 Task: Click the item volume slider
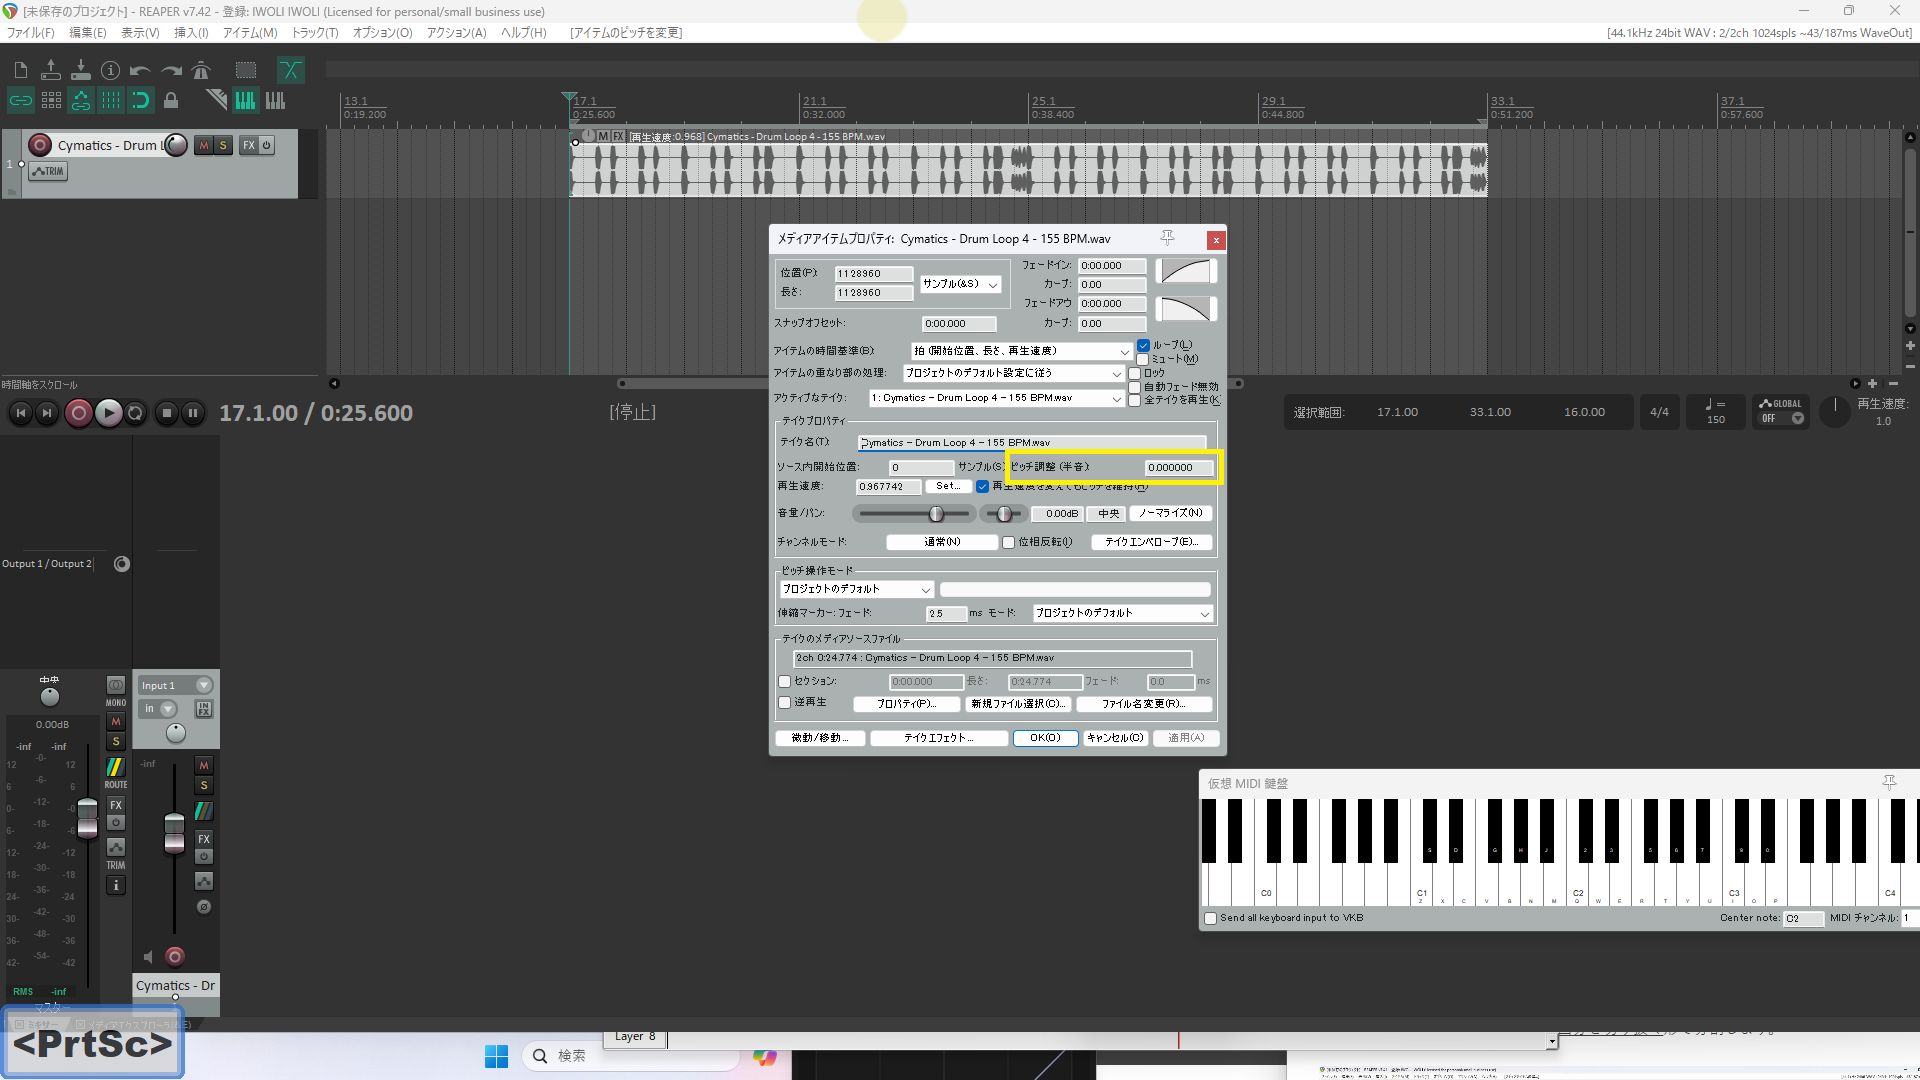click(914, 514)
